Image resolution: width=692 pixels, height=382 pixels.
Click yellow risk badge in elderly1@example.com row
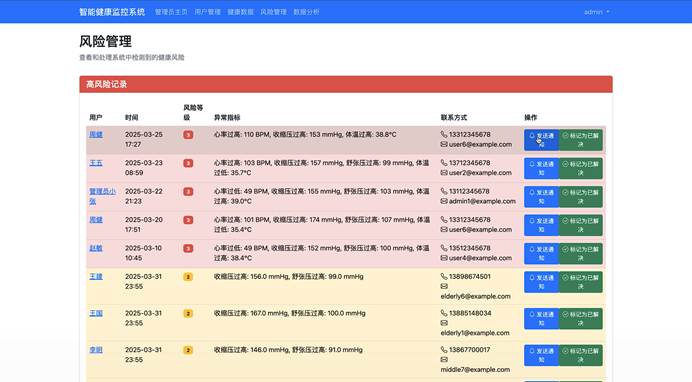pyautogui.click(x=188, y=313)
